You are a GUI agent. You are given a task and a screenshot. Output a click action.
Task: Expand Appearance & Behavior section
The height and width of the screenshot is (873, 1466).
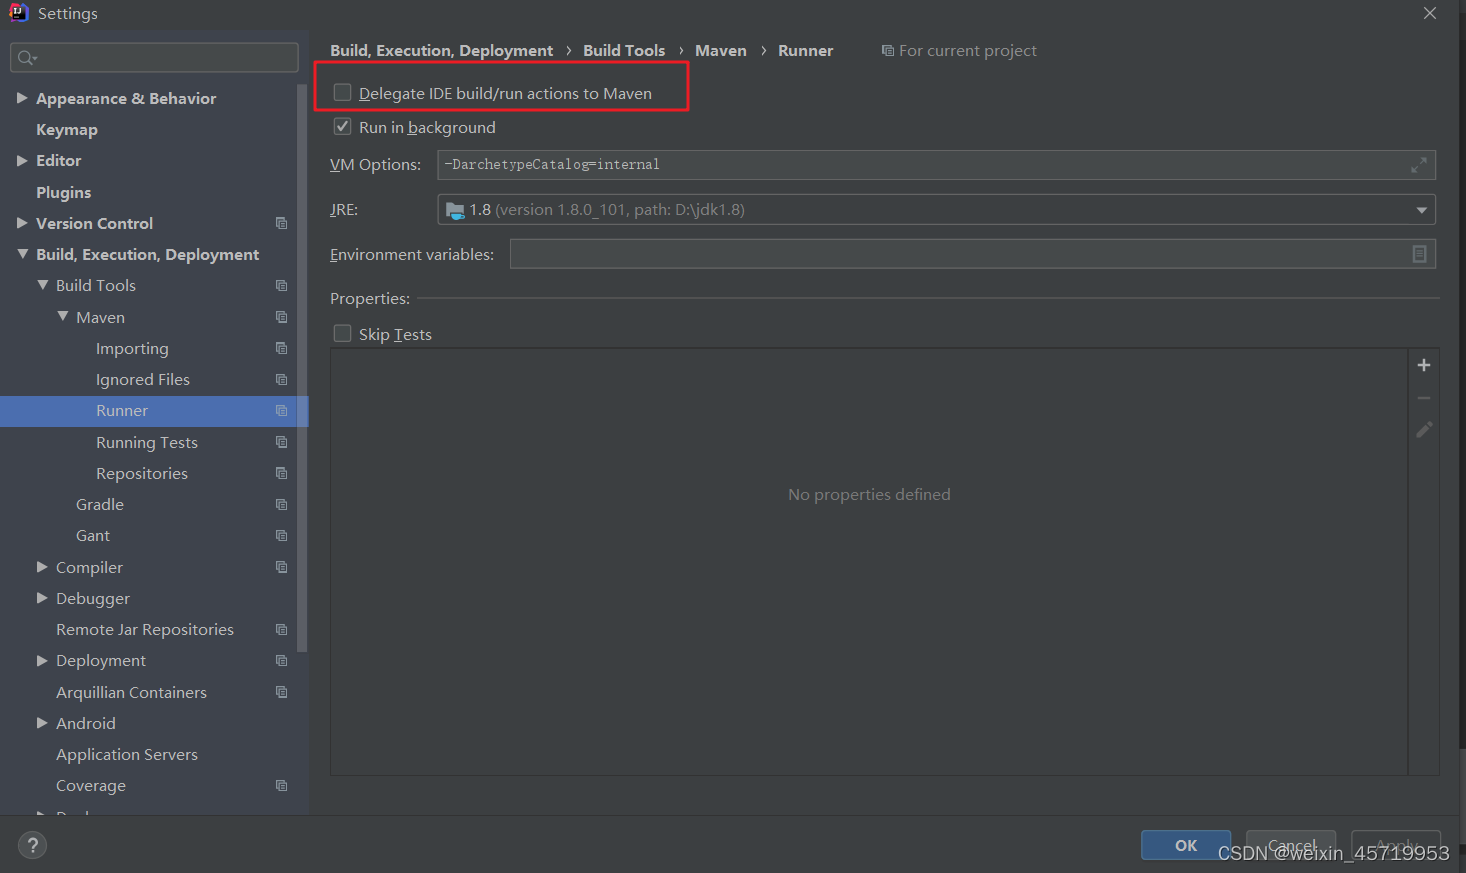pos(22,98)
